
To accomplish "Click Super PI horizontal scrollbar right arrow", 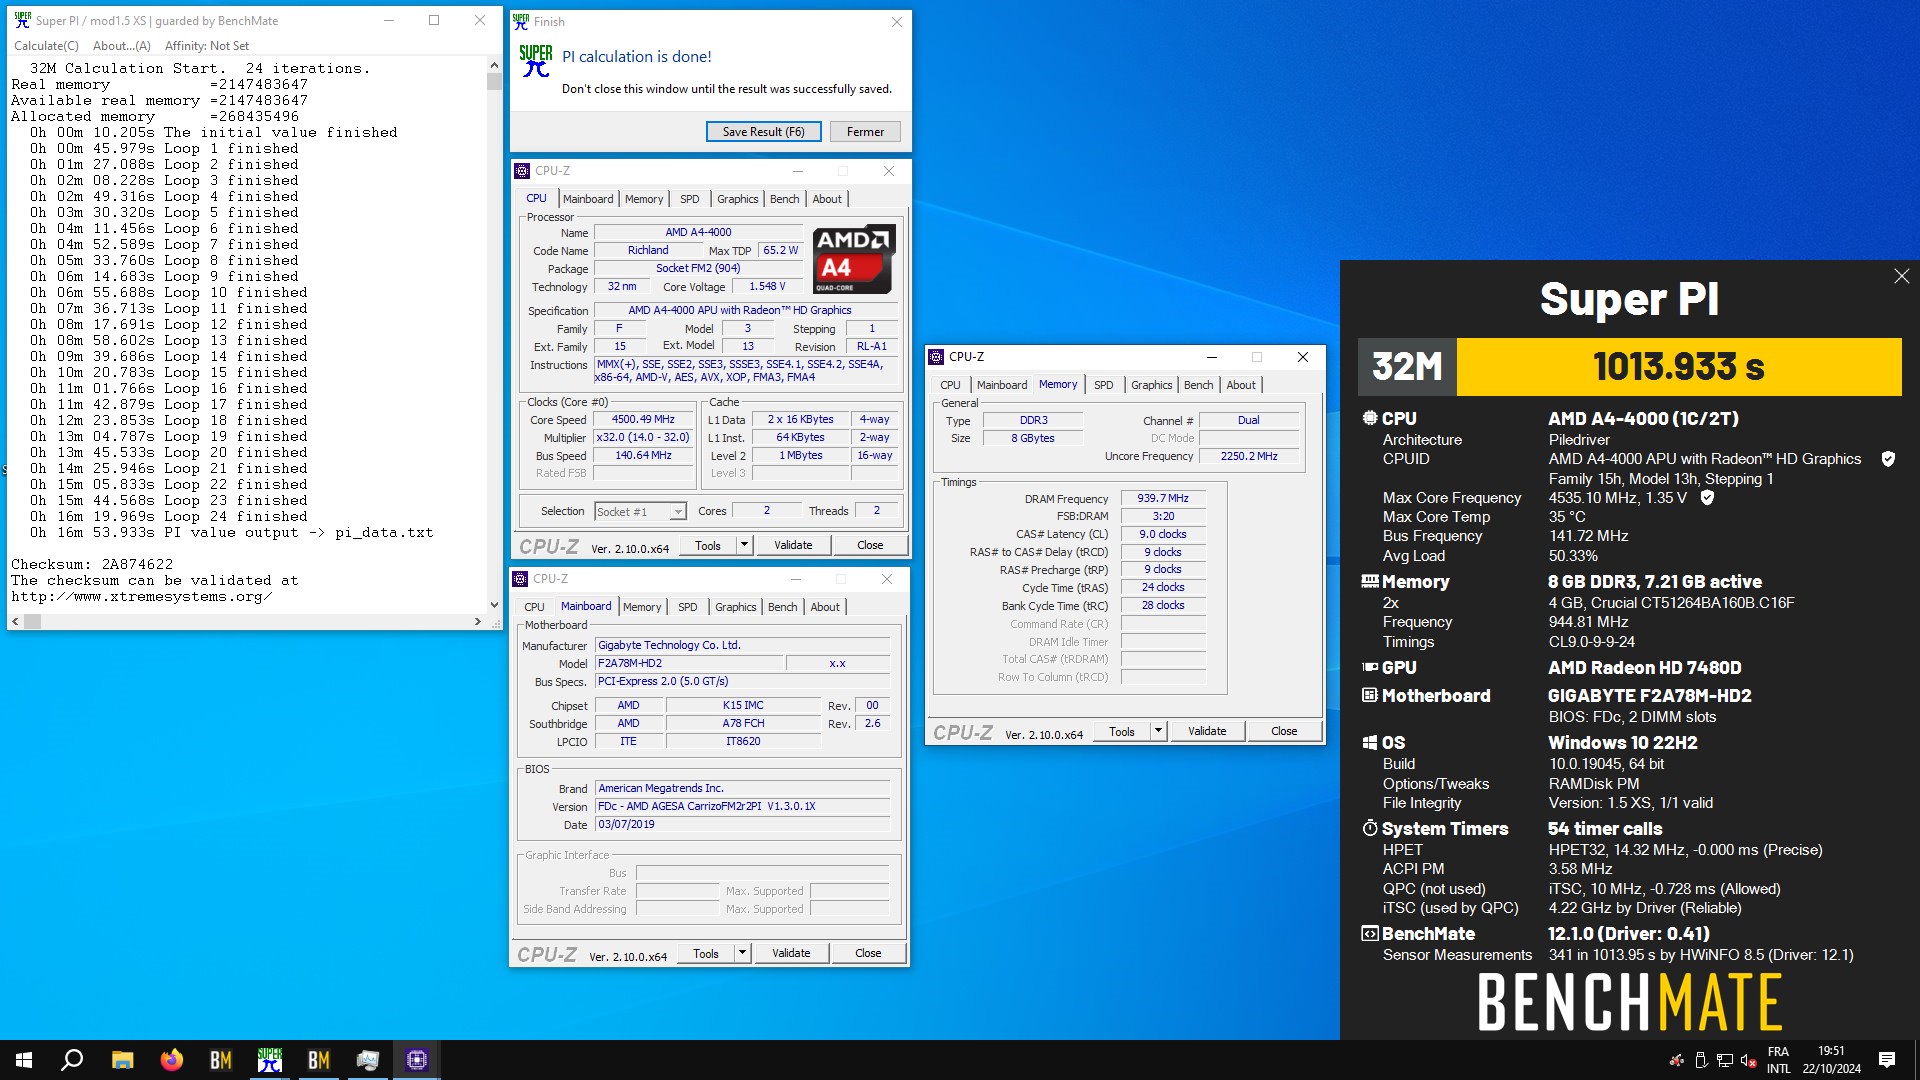I will (x=478, y=621).
